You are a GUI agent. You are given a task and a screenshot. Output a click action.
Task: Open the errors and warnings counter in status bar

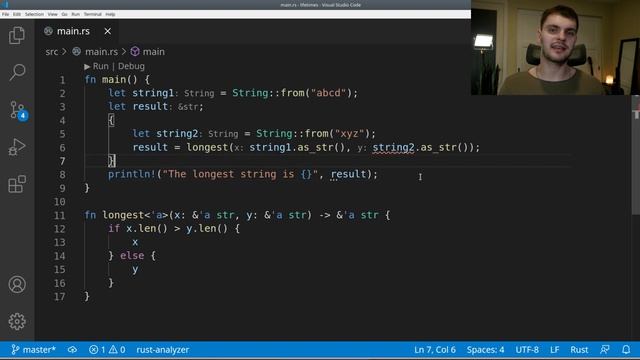[x=107, y=350]
